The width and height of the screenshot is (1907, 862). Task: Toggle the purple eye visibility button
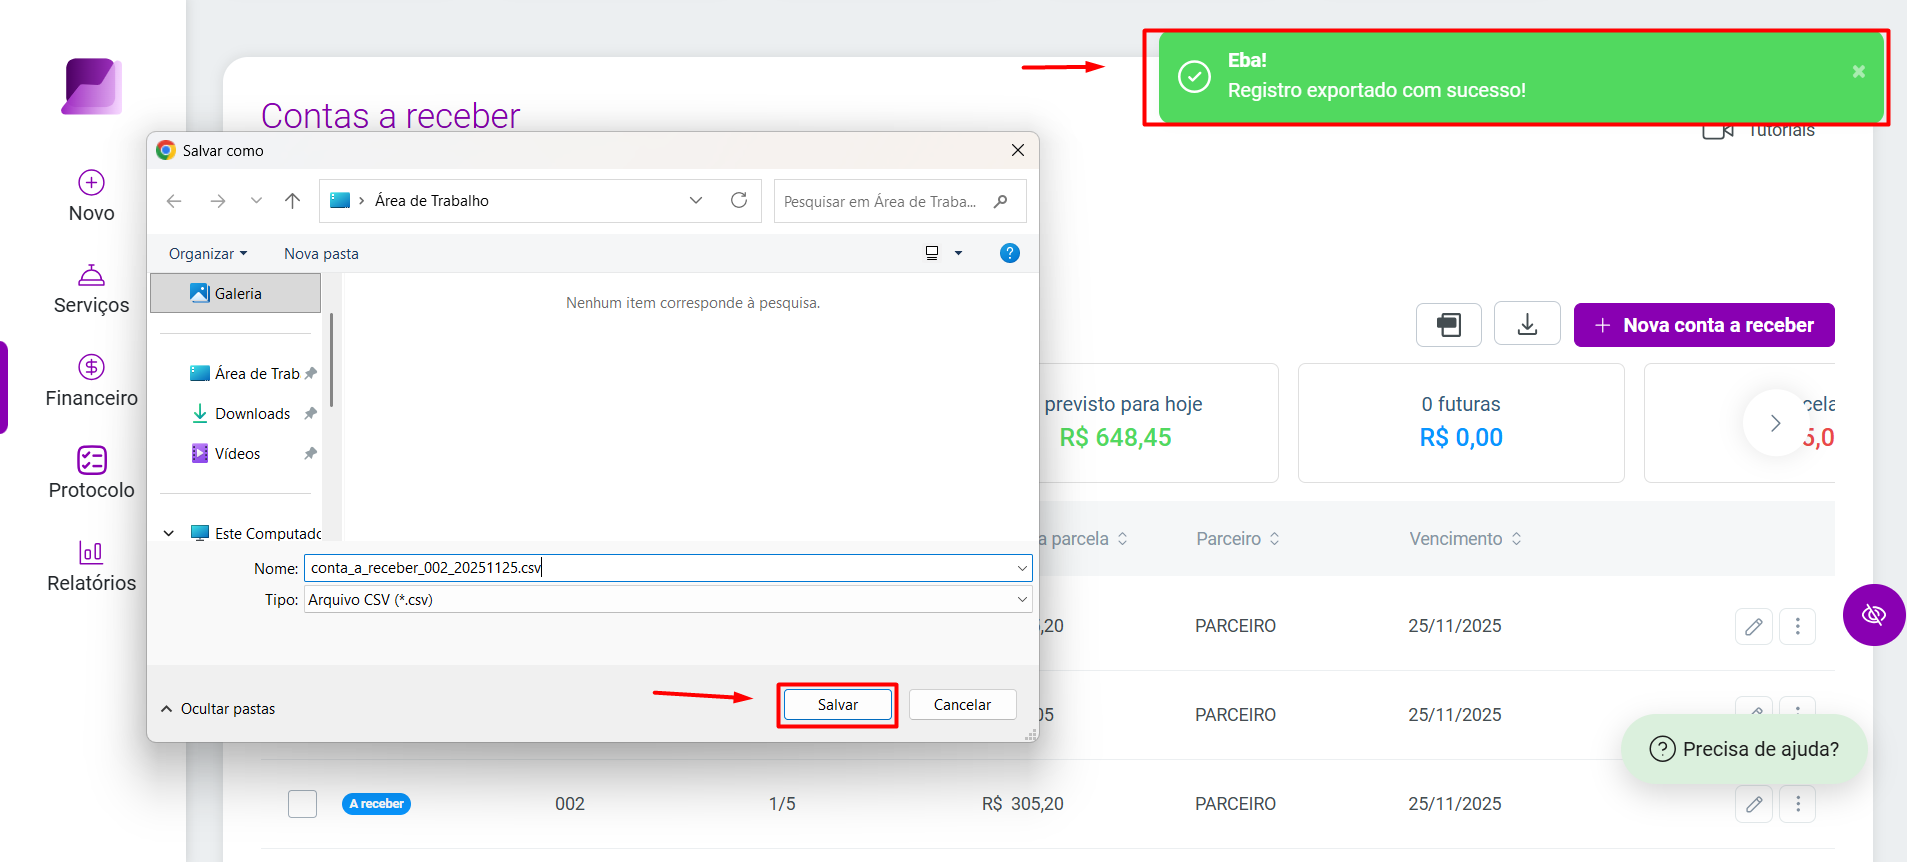tap(1873, 614)
